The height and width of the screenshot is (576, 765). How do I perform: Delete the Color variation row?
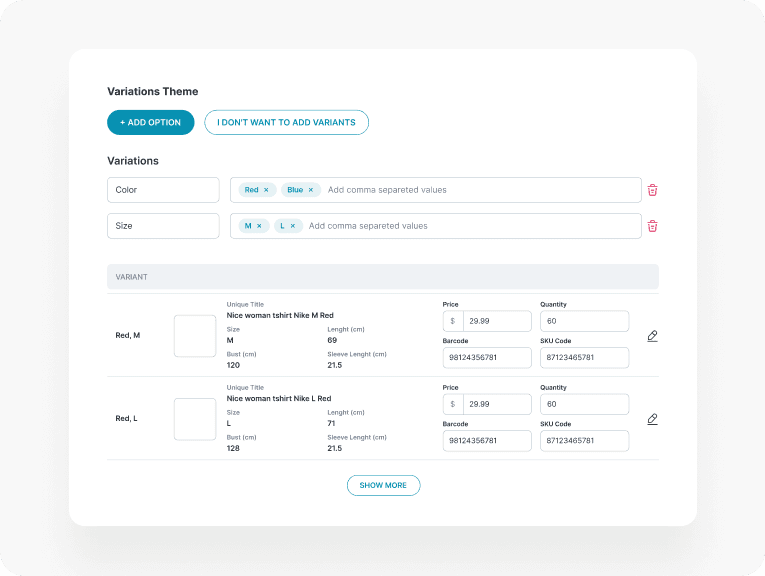pos(652,190)
